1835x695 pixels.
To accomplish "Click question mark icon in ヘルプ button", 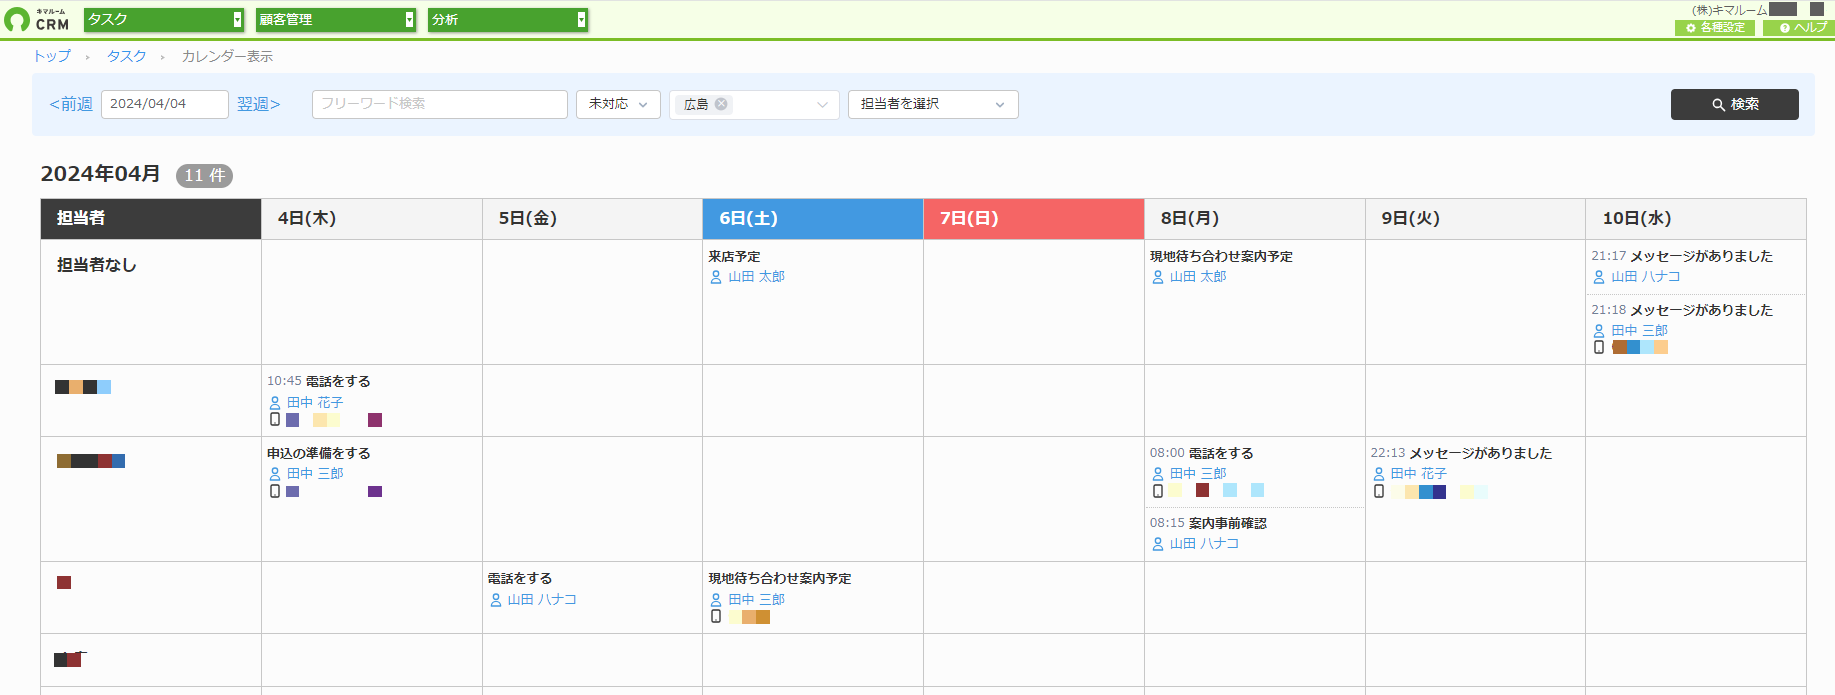I will click(x=1785, y=28).
